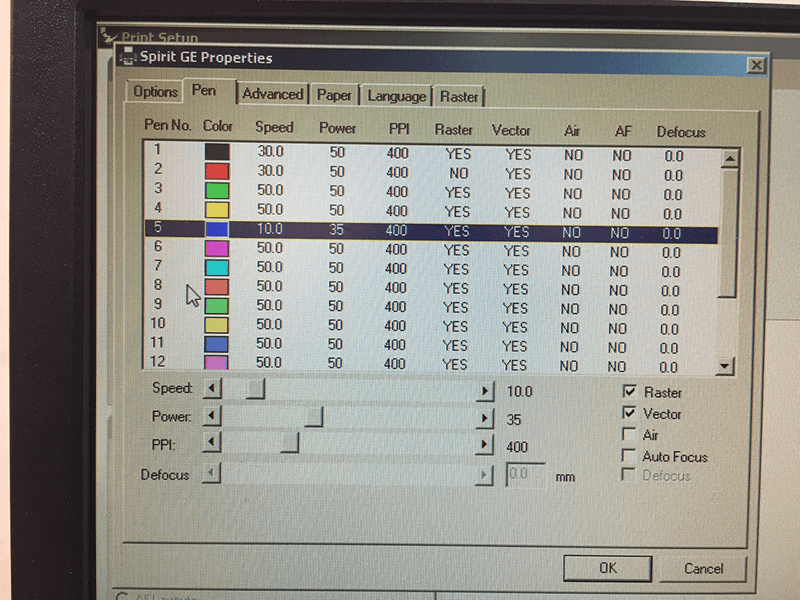Click the Power slider thumb
Screen dimensions: 800x600
click(x=314, y=417)
